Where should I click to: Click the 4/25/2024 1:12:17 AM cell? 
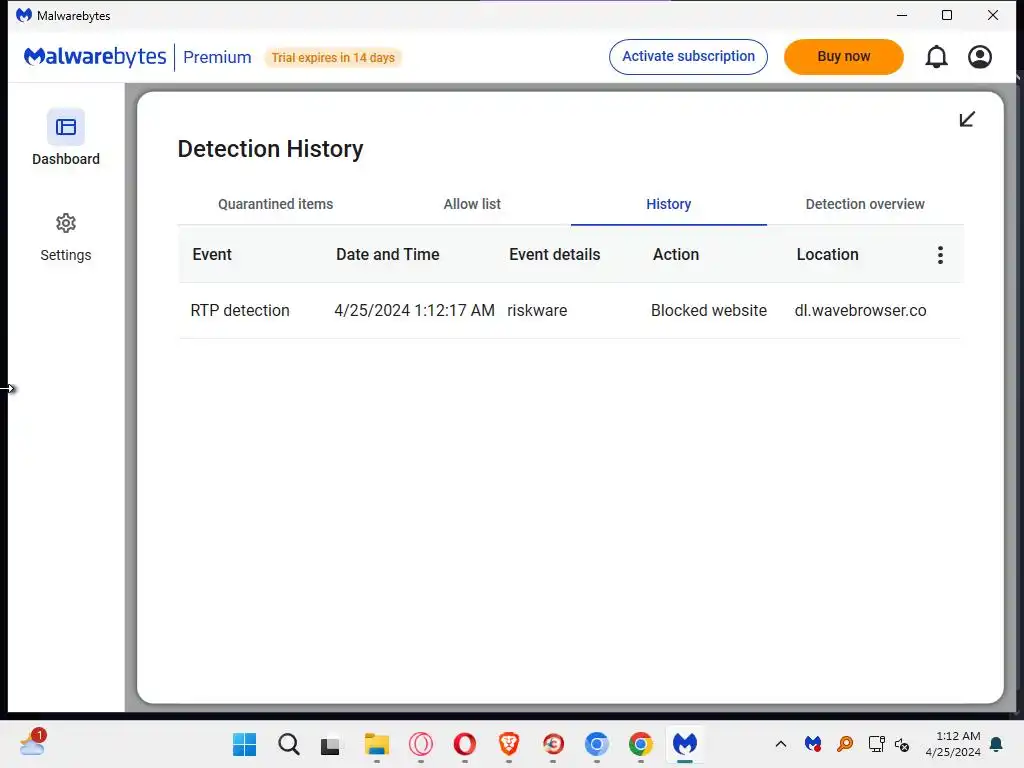[415, 310]
